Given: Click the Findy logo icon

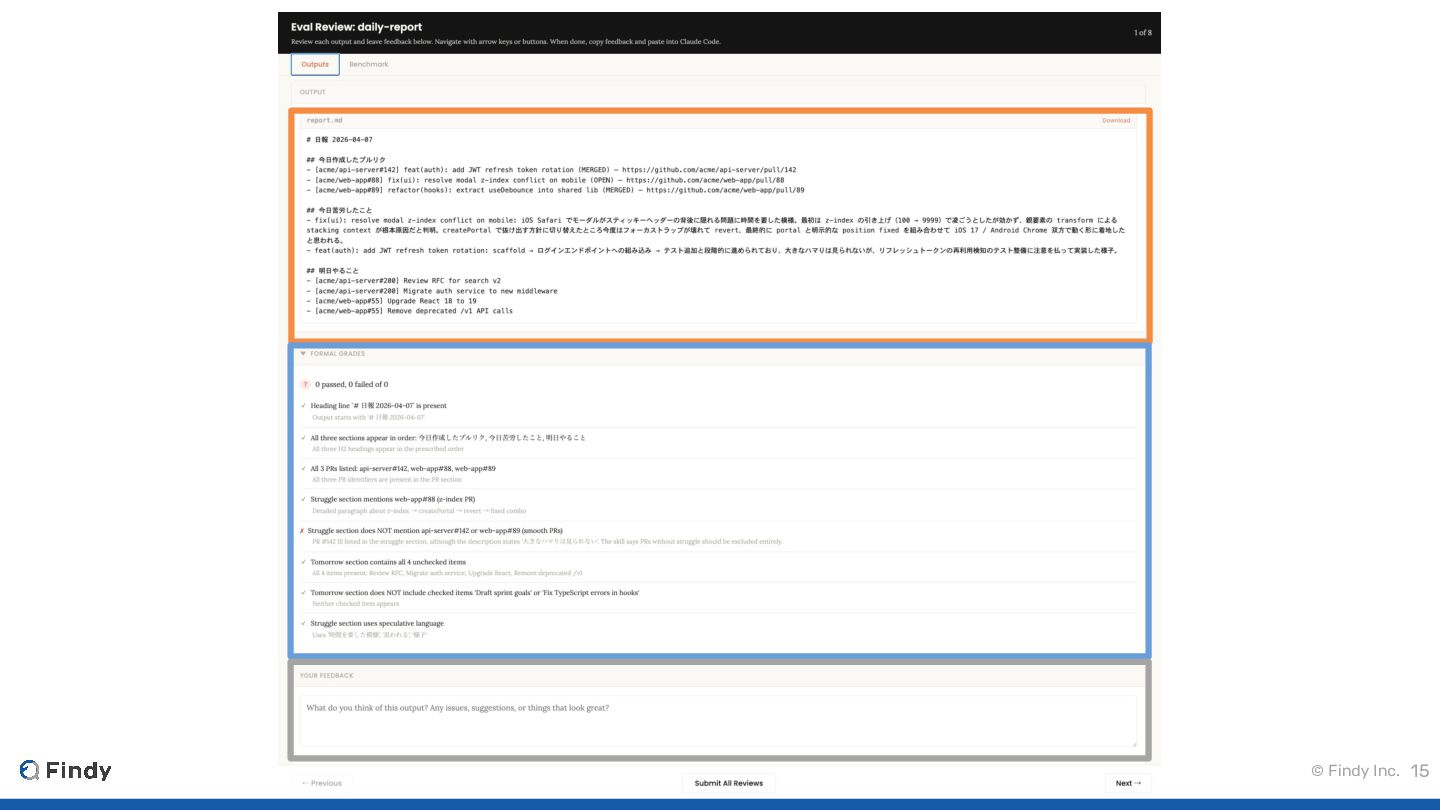Looking at the screenshot, I should point(30,770).
